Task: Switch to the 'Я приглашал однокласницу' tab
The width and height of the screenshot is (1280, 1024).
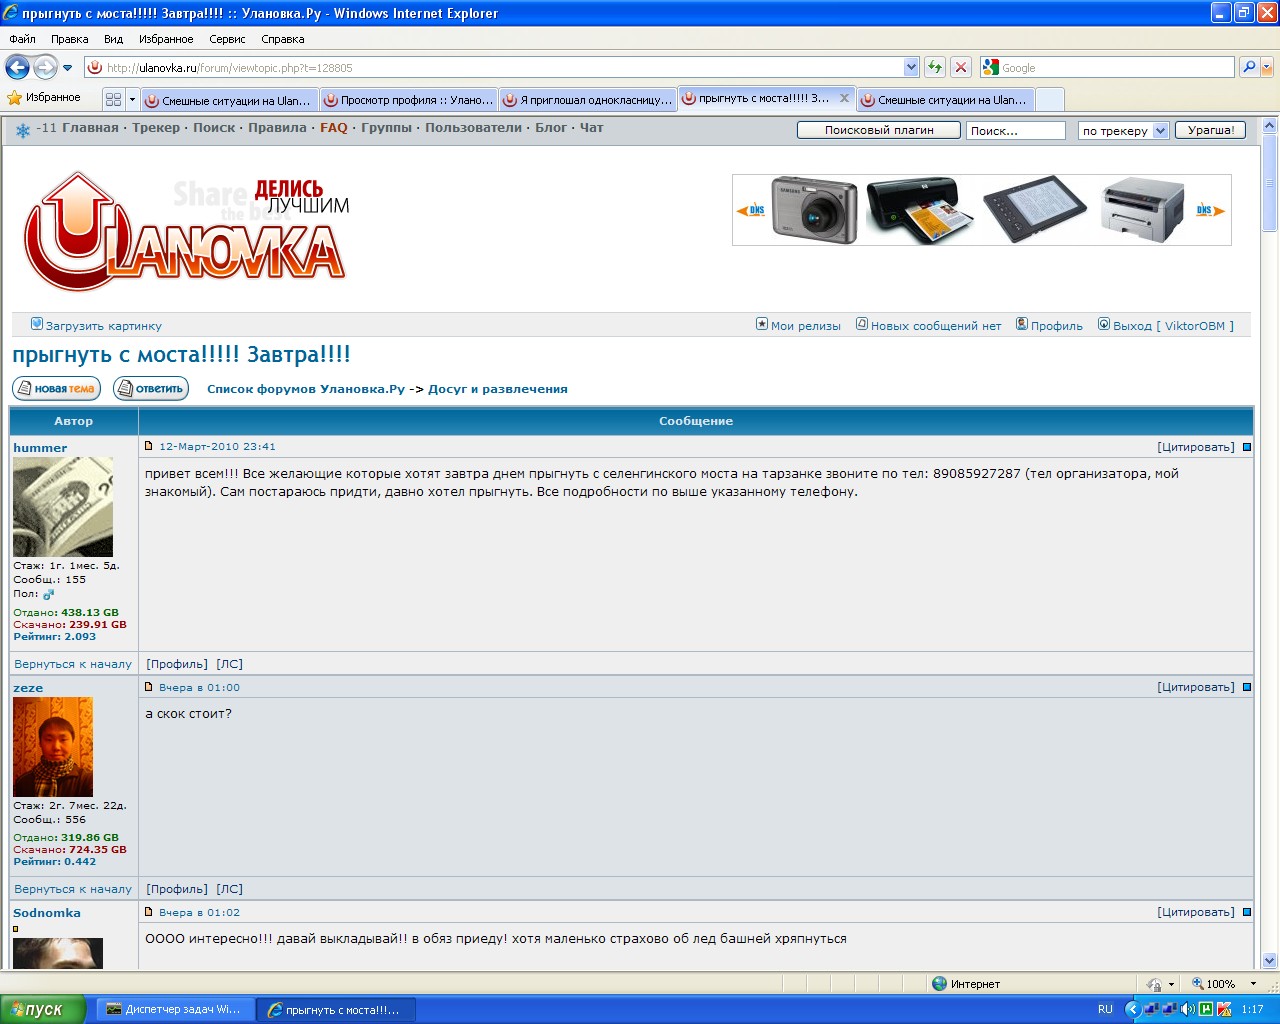Action: [x=588, y=99]
